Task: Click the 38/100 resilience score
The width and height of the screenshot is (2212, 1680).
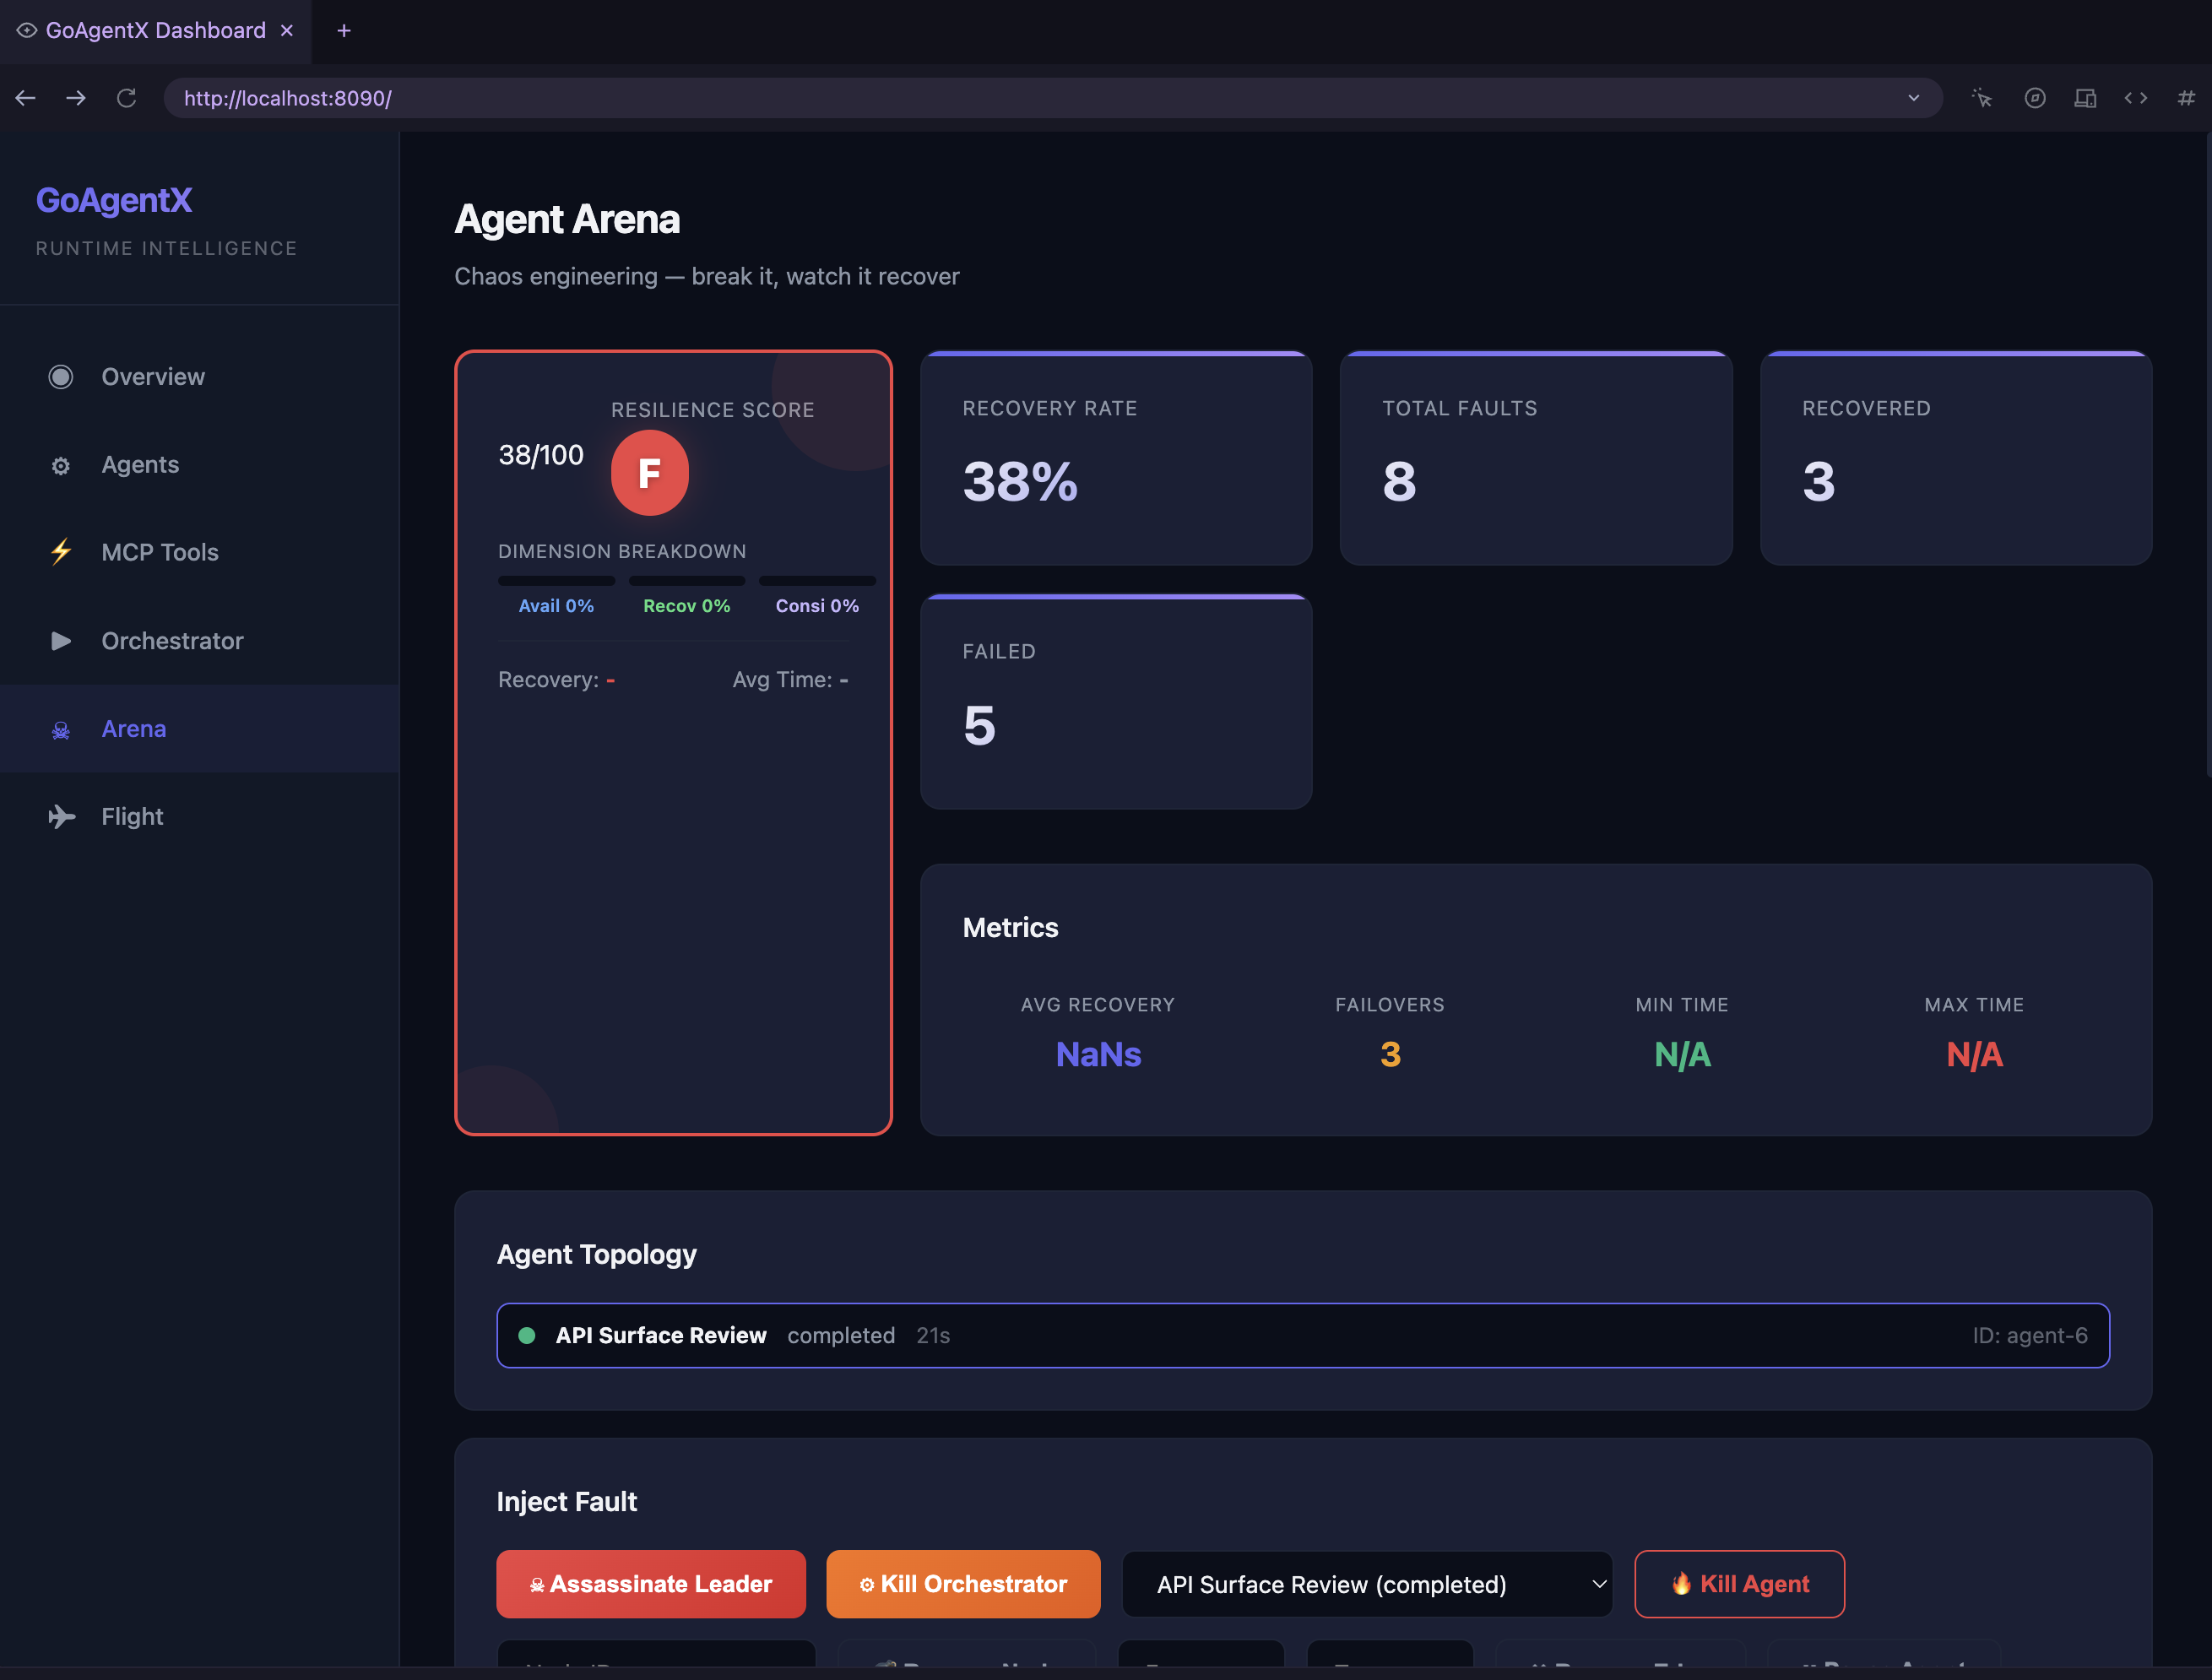Action: pyautogui.click(x=541, y=455)
